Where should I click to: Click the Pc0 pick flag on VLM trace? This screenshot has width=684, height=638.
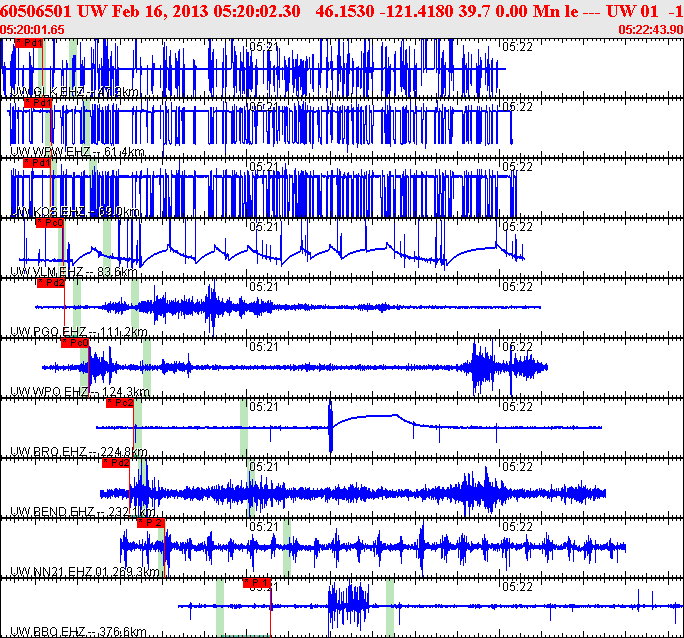coord(49,223)
